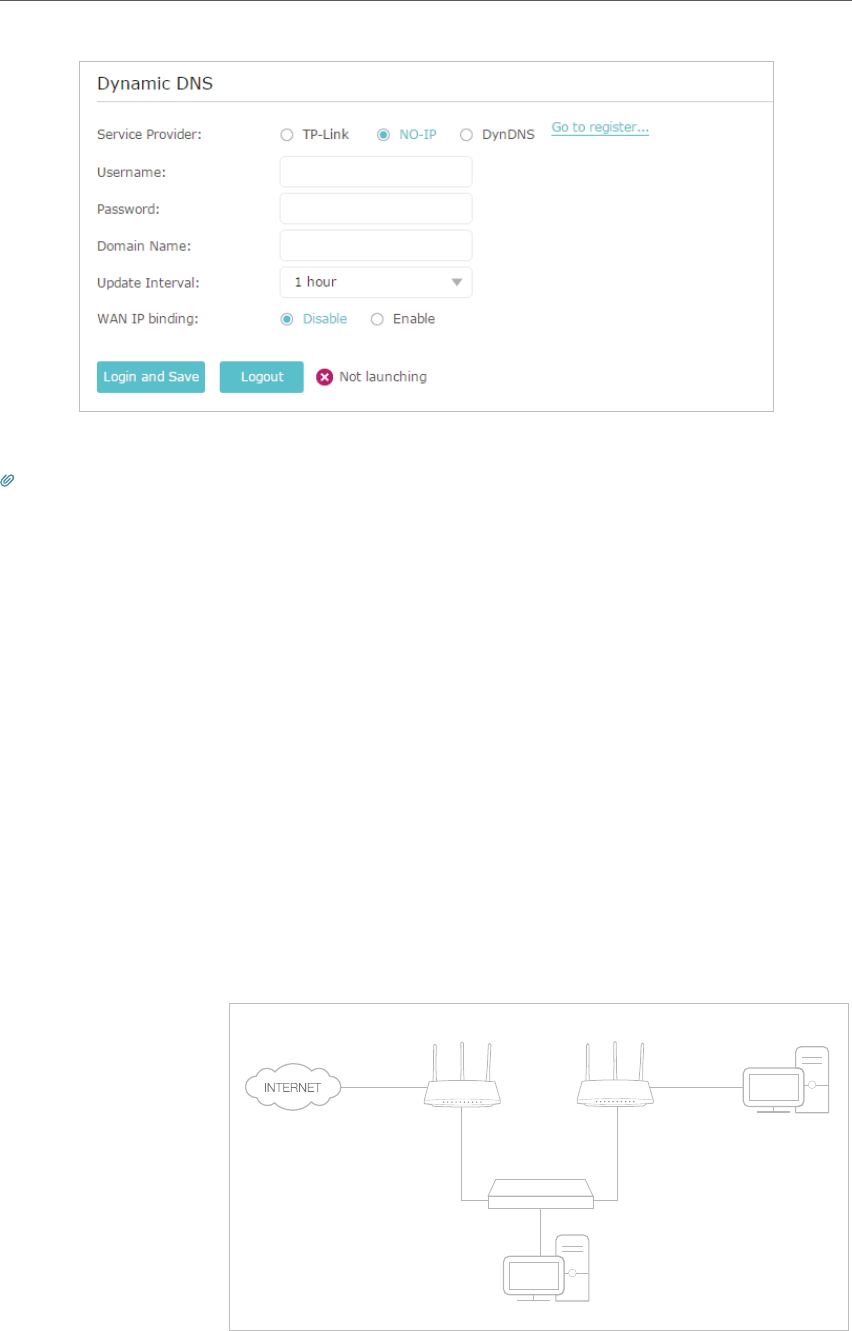Click the 'WAN IP binding:' label
Screen dimensions: 852x1331
(147, 320)
